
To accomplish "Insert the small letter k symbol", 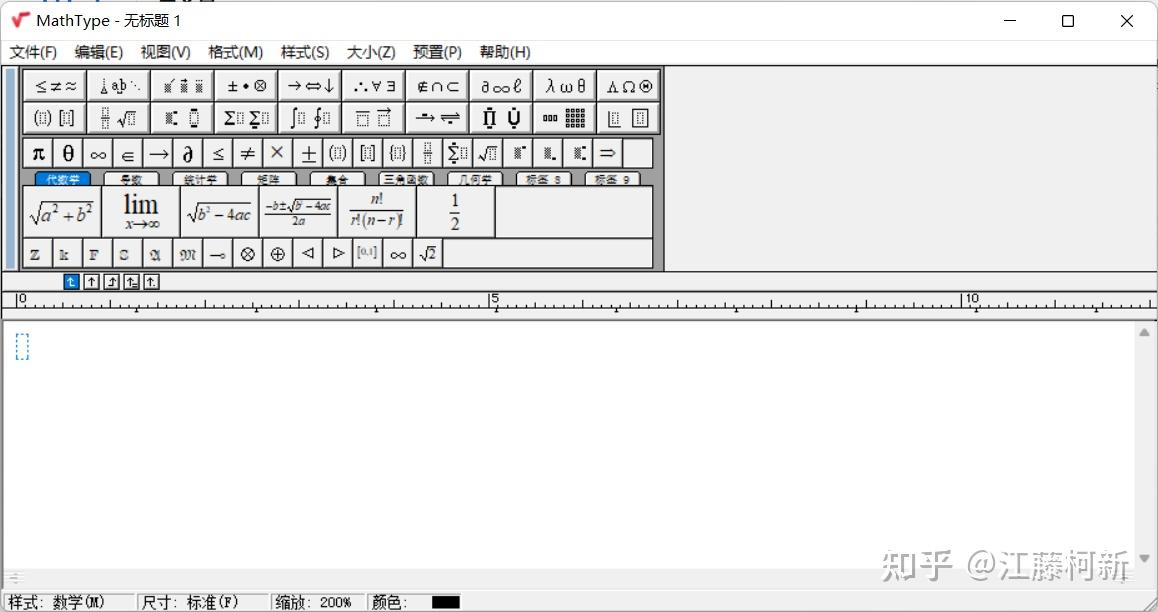I will [x=67, y=254].
